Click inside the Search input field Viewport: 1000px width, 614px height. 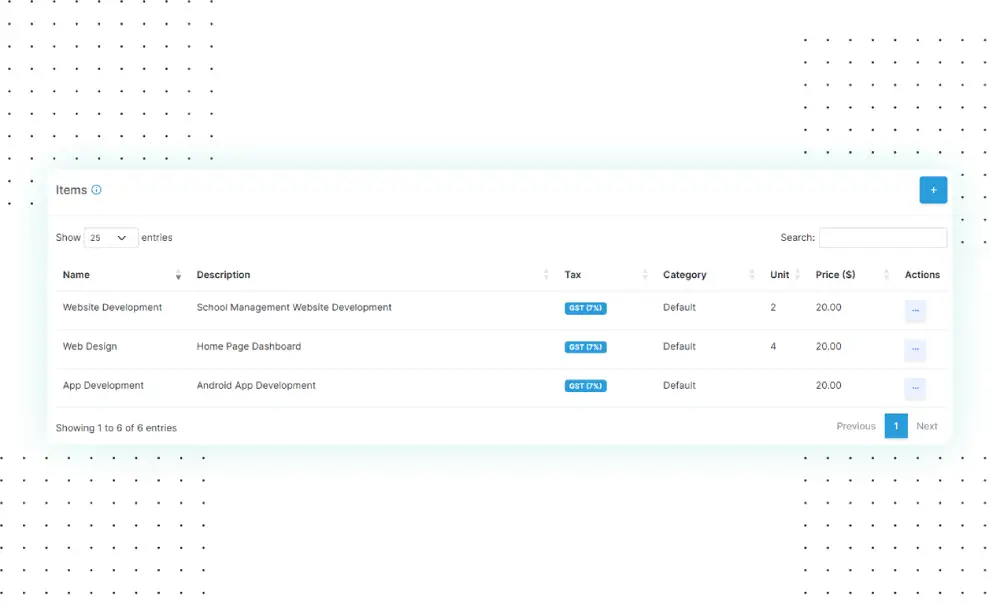point(882,238)
